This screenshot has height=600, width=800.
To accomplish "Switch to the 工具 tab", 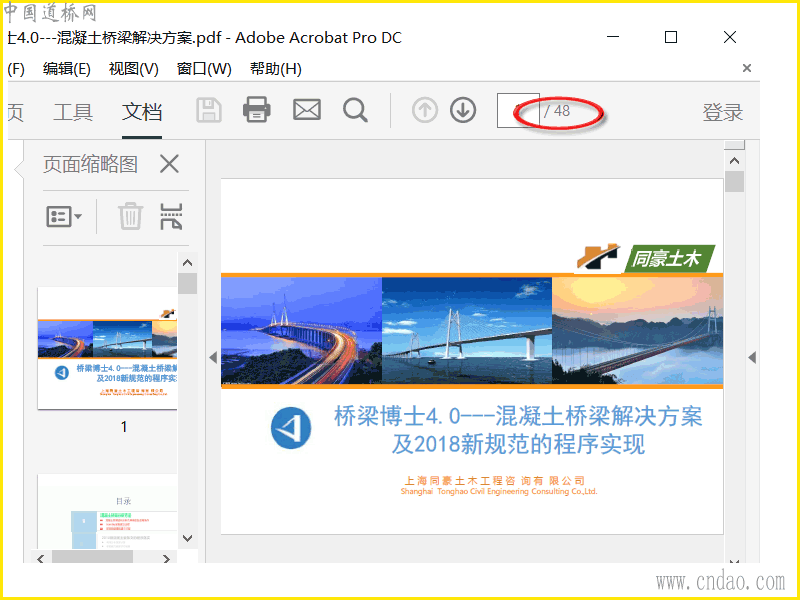I will pos(73,112).
